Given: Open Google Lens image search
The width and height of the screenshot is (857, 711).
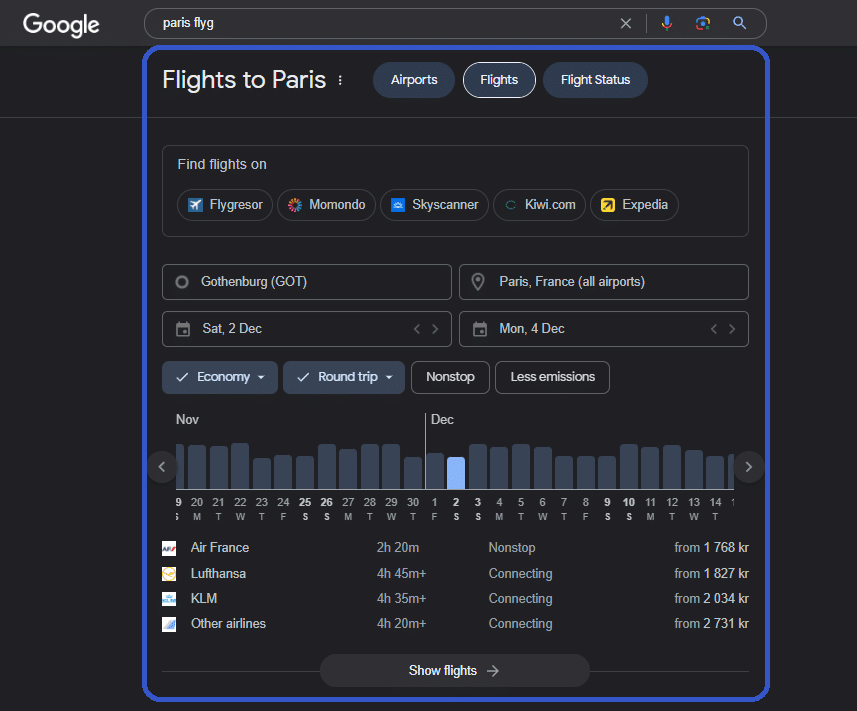Looking at the screenshot, I should click(x=703, y=23).
